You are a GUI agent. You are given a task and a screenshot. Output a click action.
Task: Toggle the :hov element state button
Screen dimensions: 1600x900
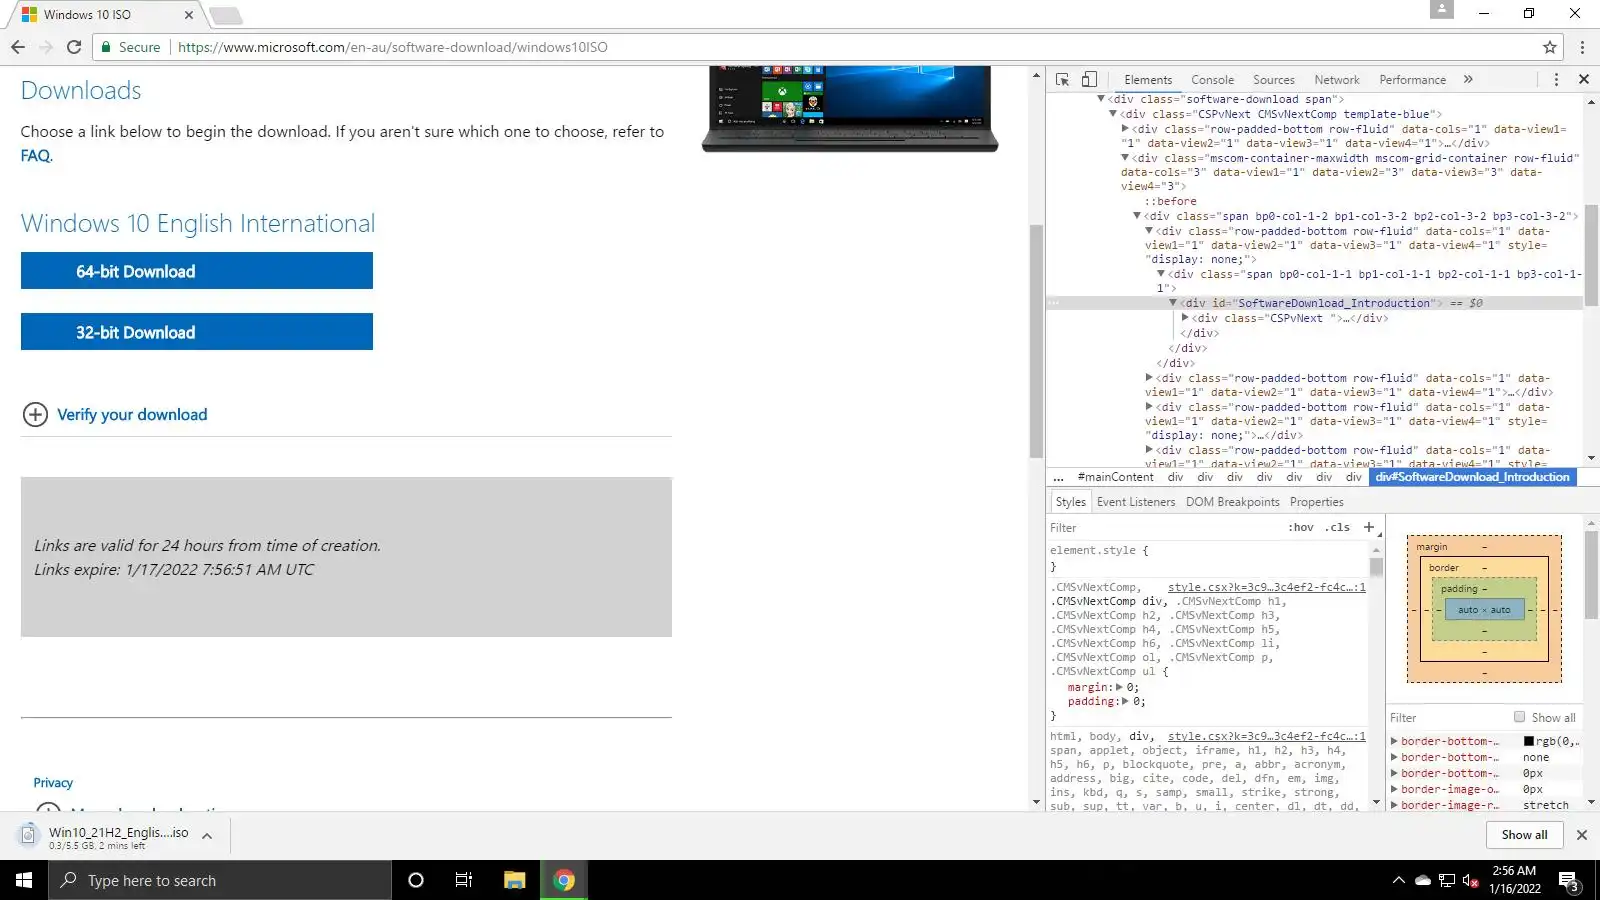pos(1301,527)
